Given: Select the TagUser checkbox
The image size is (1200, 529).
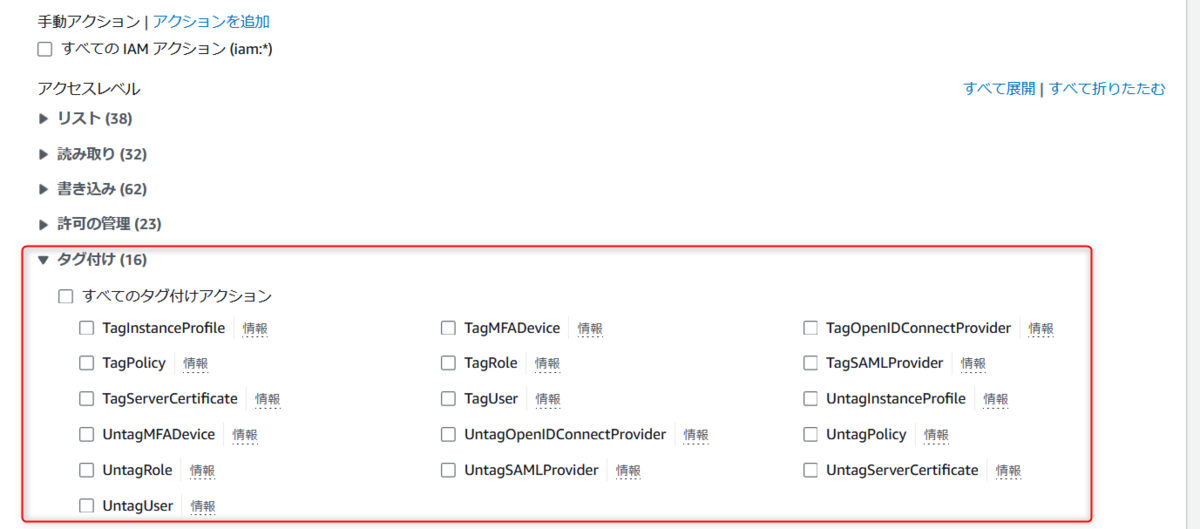Looking at the screenshot, I should coord(449,399).
